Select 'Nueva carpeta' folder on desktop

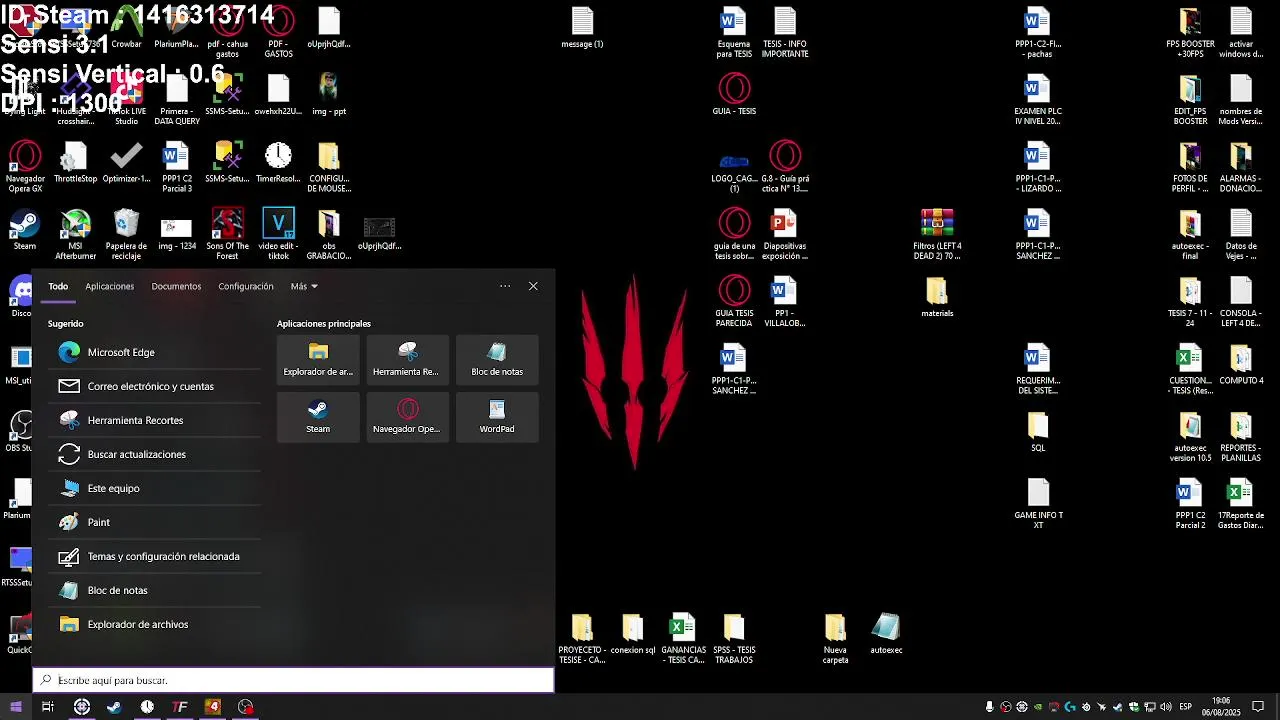835,638
